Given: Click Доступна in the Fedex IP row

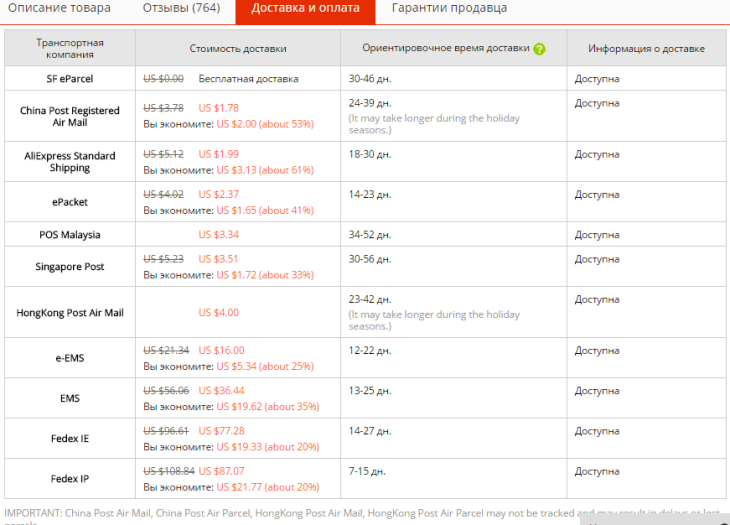Looking at the screenshot, I should pyautogui.click(x=597, y=471).
